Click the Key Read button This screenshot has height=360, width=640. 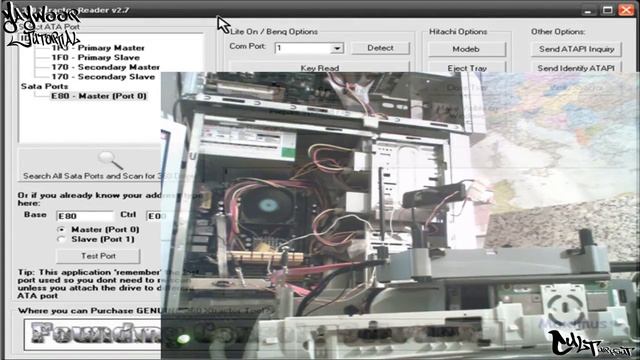tap(319, 67)
